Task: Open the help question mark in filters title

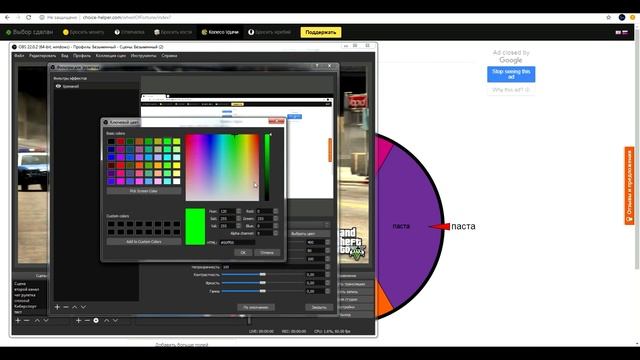Action: click(x=317, y=66)
